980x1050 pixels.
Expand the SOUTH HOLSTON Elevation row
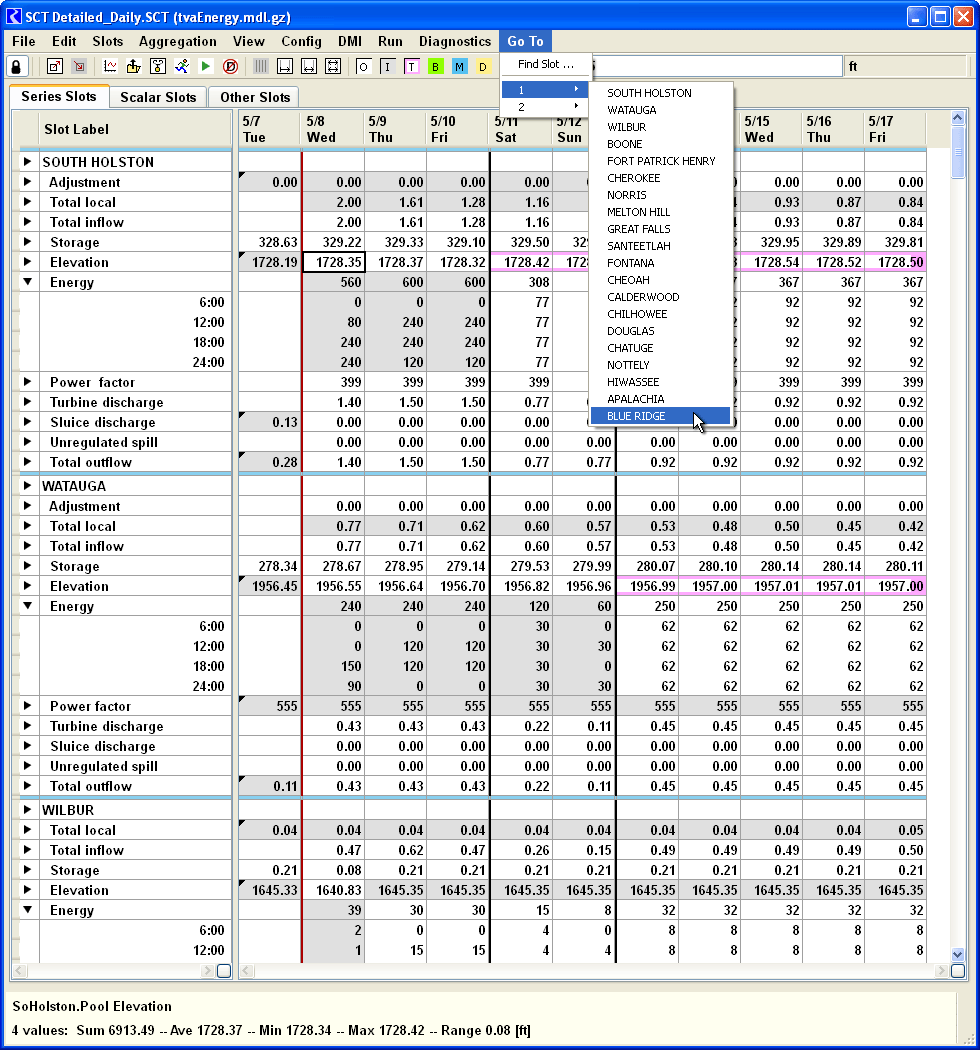(27, 262)
